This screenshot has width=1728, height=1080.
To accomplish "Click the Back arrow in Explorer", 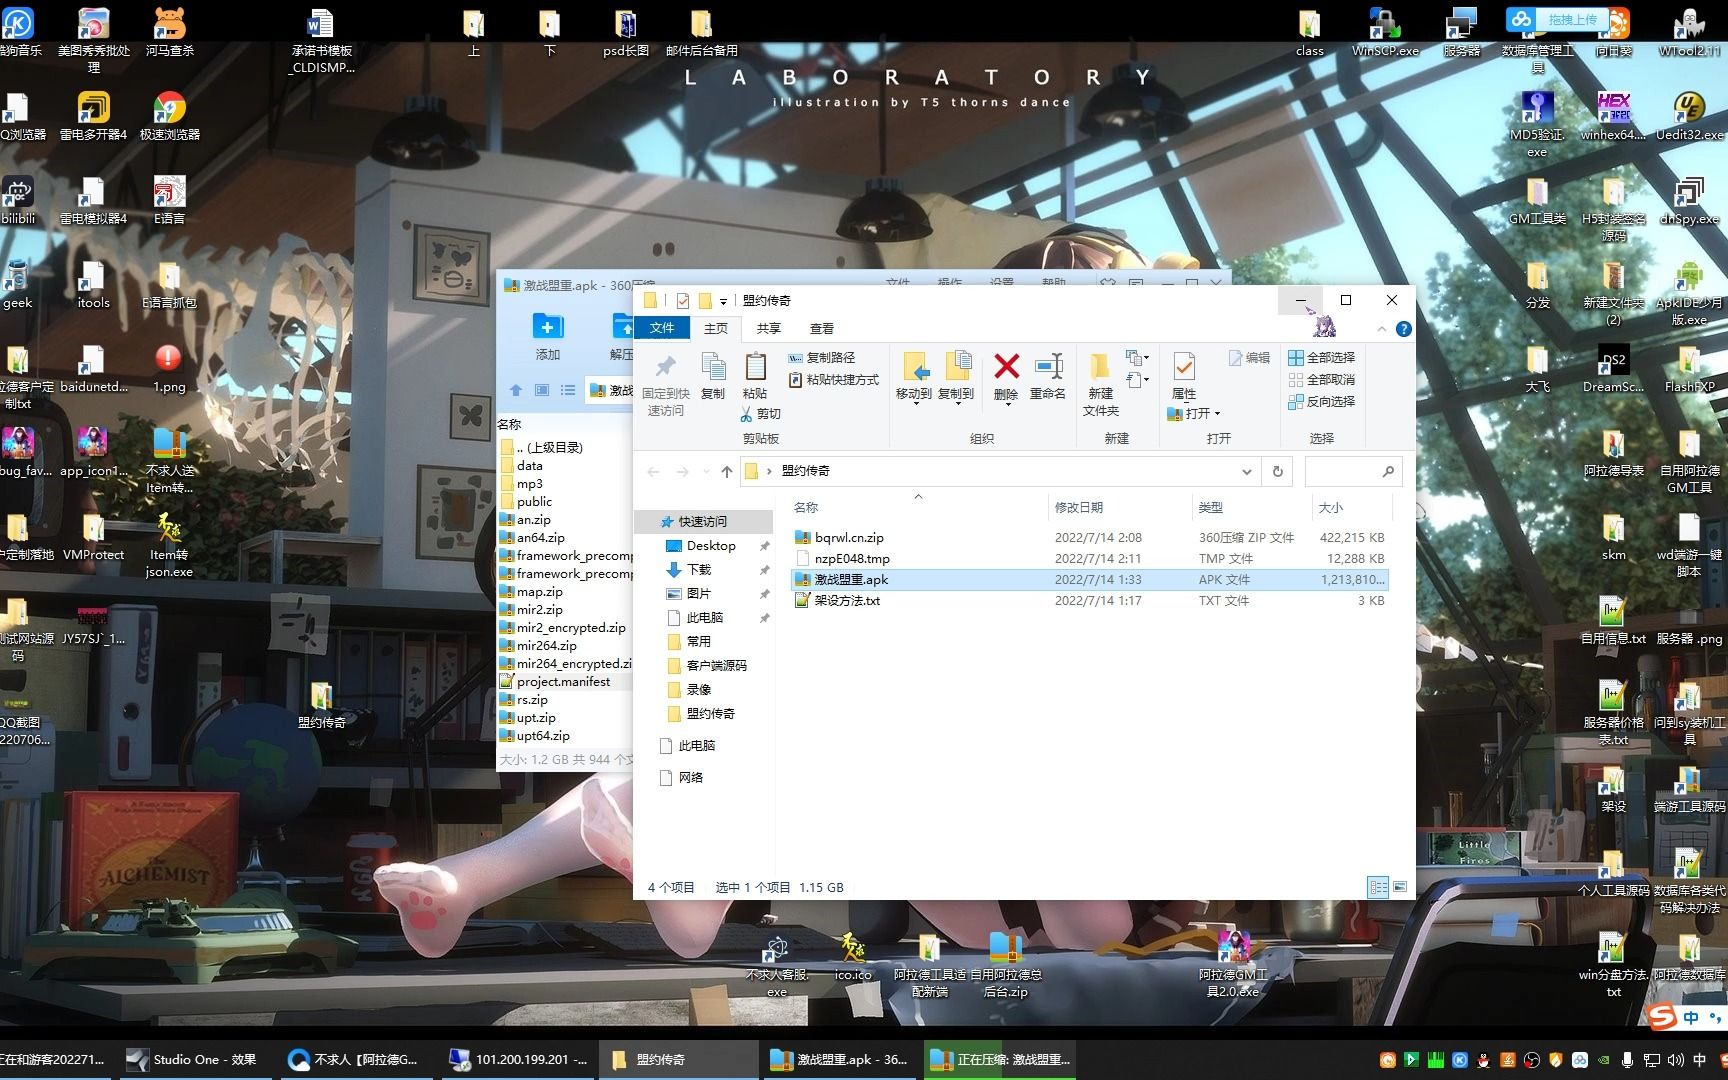I will click(653, 471).
